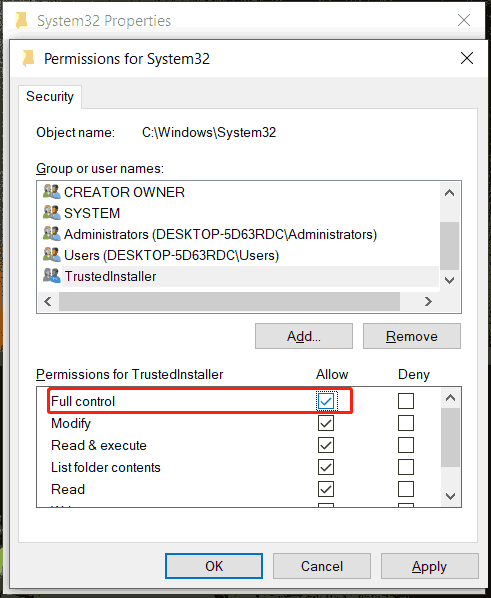Uncheck Allow for Read & execute
Viewport: 491px width, 598px height.
(x=326, y=445)
